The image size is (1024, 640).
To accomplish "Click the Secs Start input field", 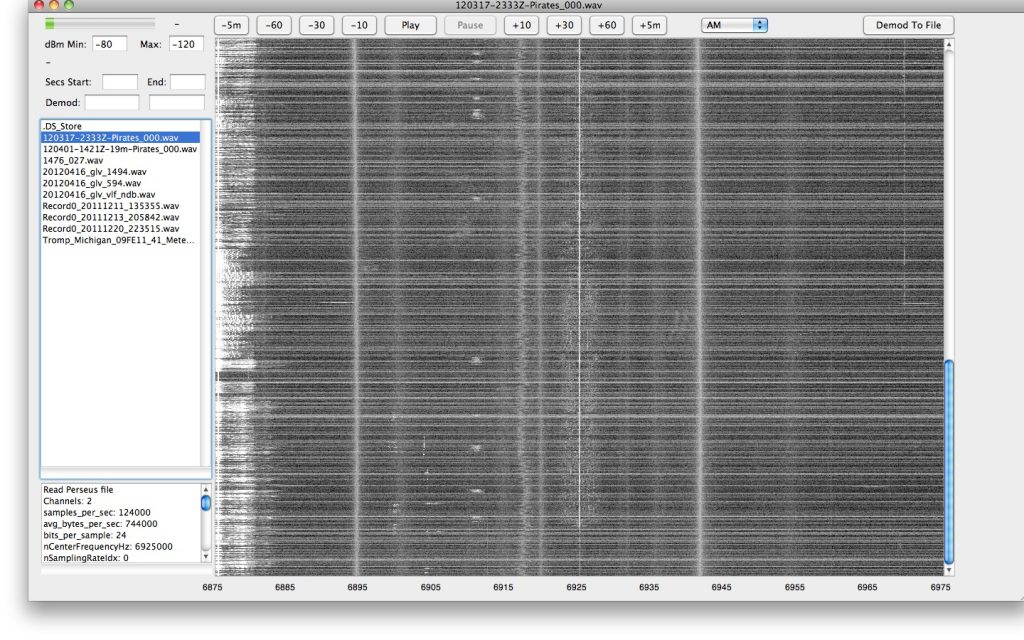I will pos(120,82).
